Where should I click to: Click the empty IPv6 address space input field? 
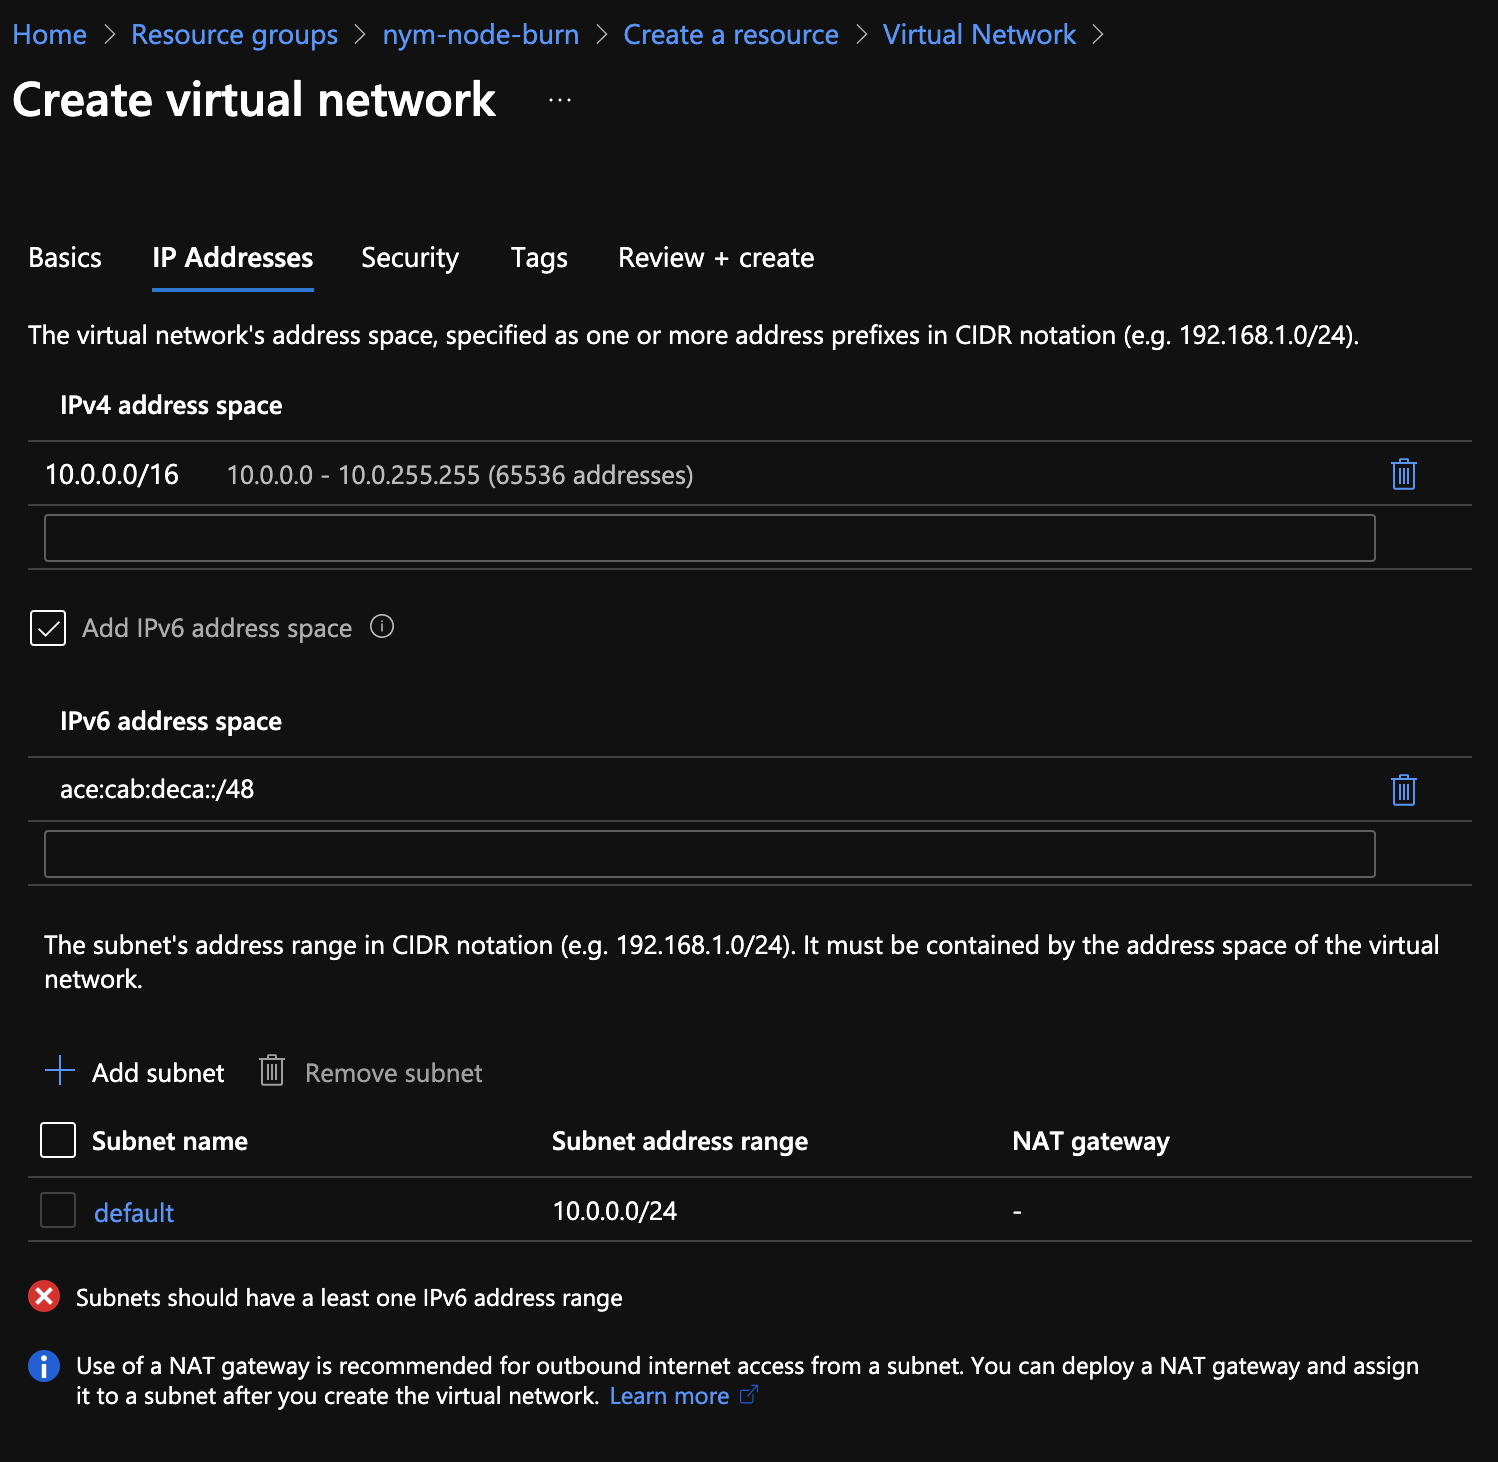[708, 853]
